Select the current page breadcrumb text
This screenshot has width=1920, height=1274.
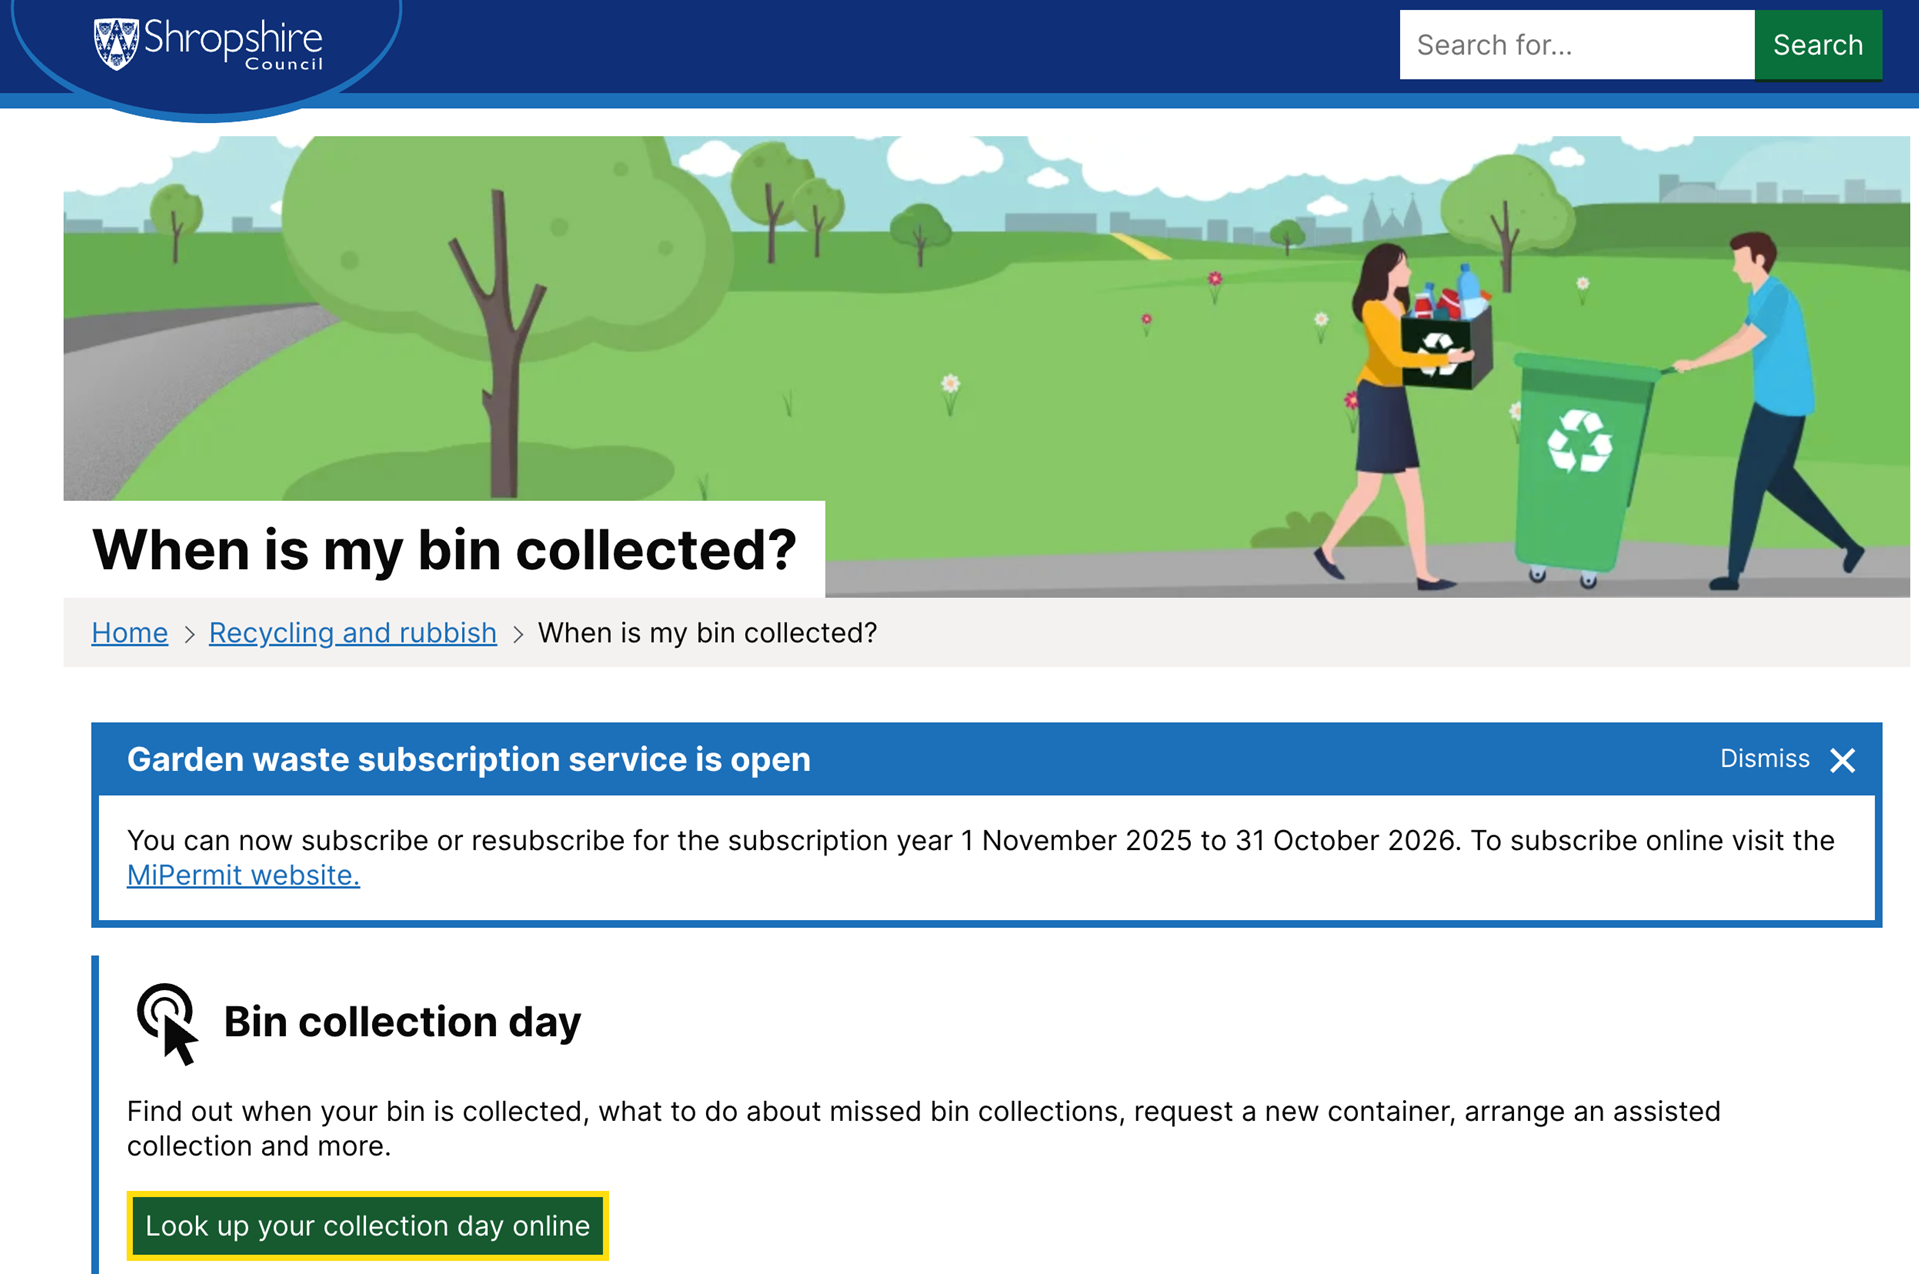(x=707, y=633)
